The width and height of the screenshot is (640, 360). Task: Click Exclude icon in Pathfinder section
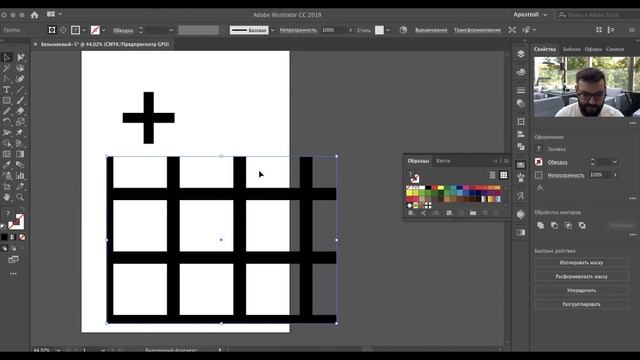click(582, 225)
